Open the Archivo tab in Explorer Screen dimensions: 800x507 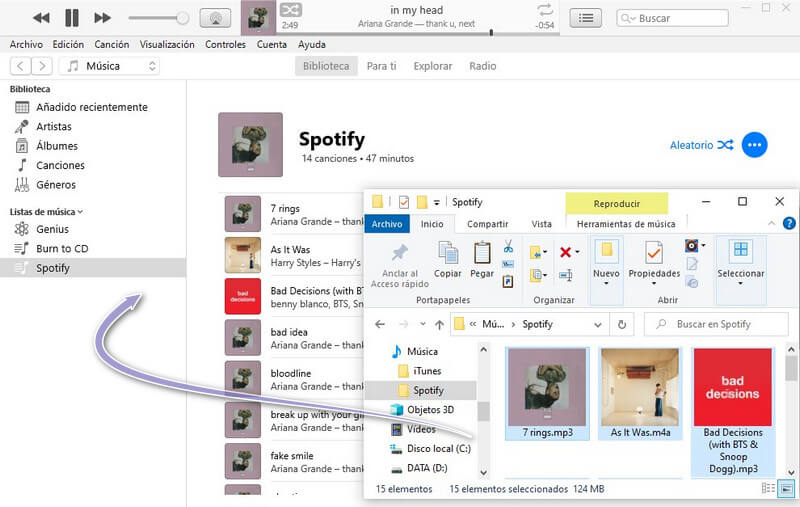387,224
